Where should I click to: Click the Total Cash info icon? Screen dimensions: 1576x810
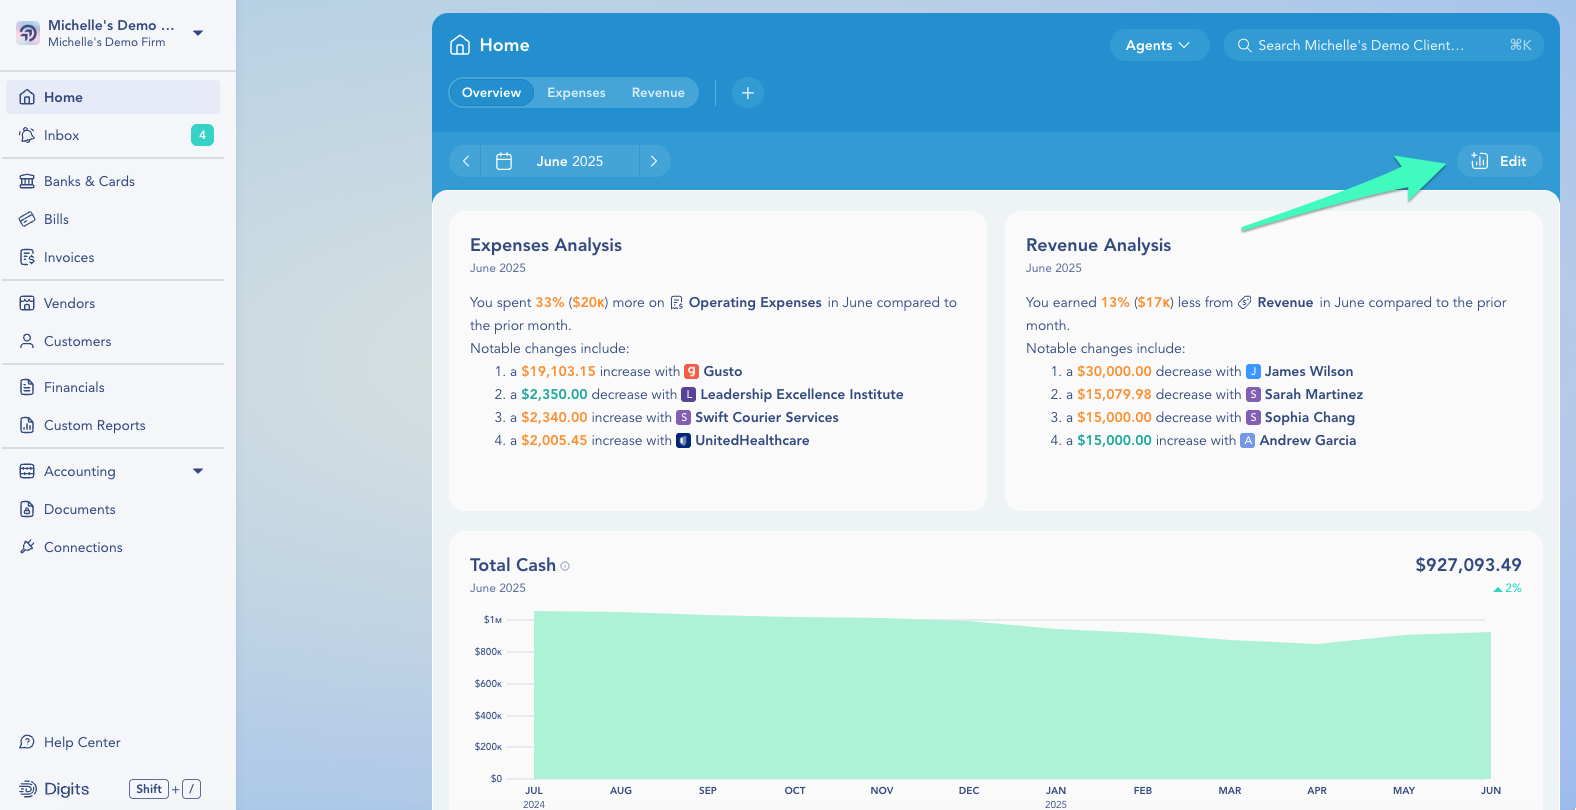pos(565,566)
